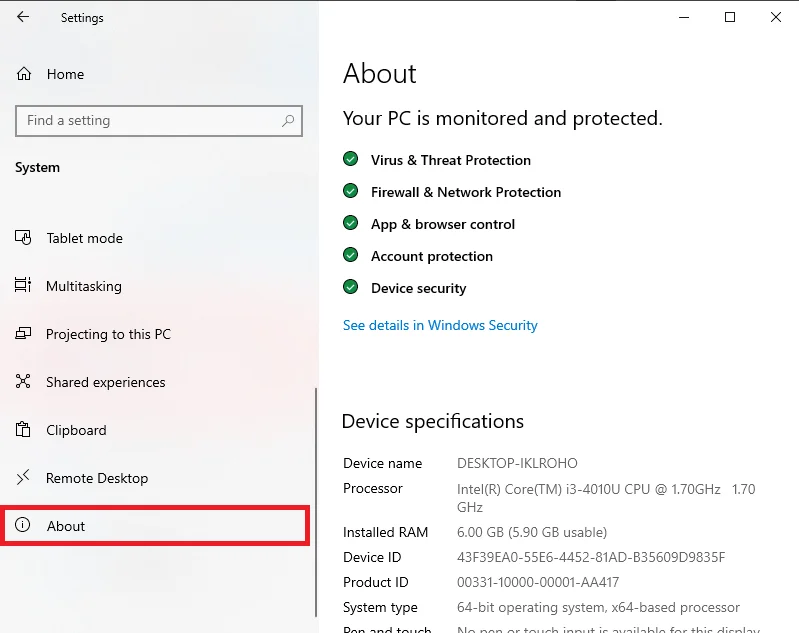Screen dimensions: 799x633
Task: Click Device security green checkmark
Action: click(351, 287)
